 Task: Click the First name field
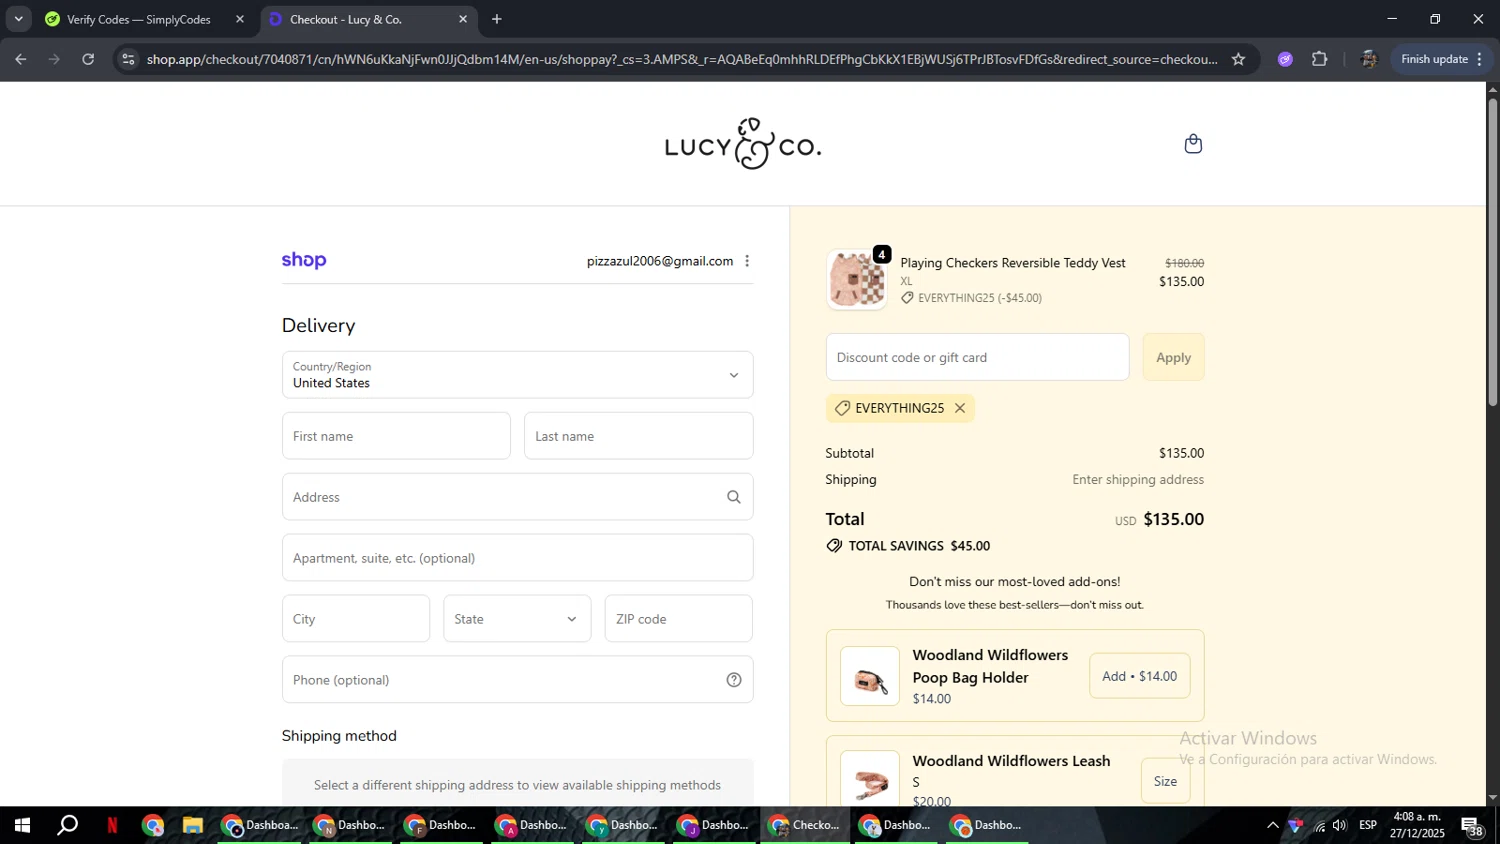click(x=396, y=436)
